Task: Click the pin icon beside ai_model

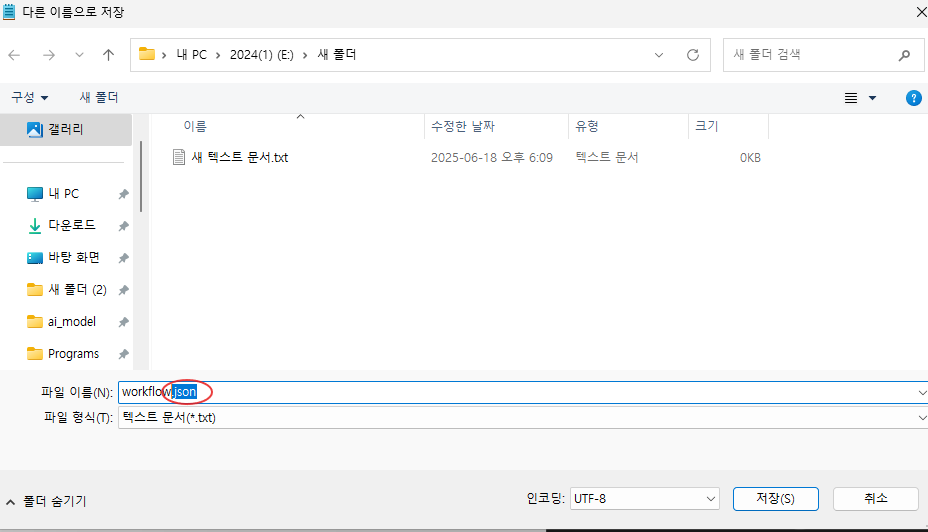Action: (x=123, y=322)
